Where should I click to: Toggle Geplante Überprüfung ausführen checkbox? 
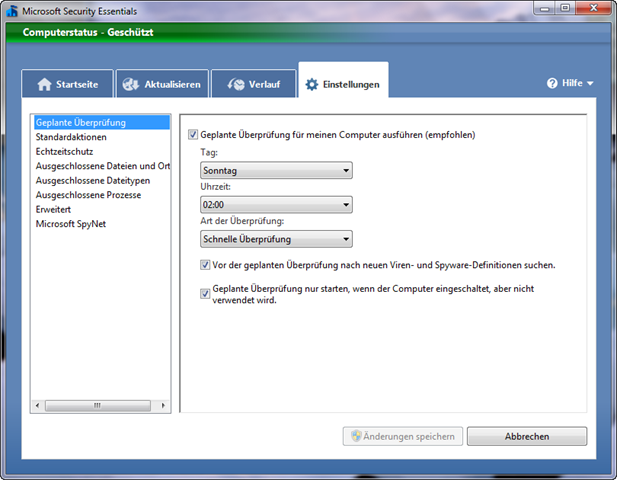pyautogui.click(x=194, y=134)
